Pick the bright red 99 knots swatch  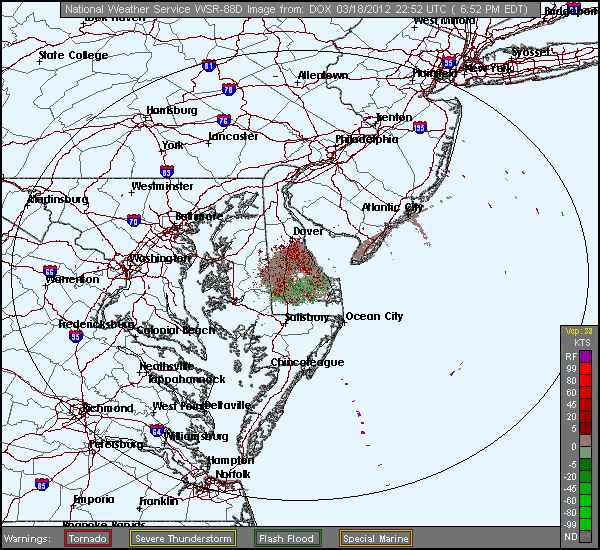pyautogui.click(x=585, y=369)
